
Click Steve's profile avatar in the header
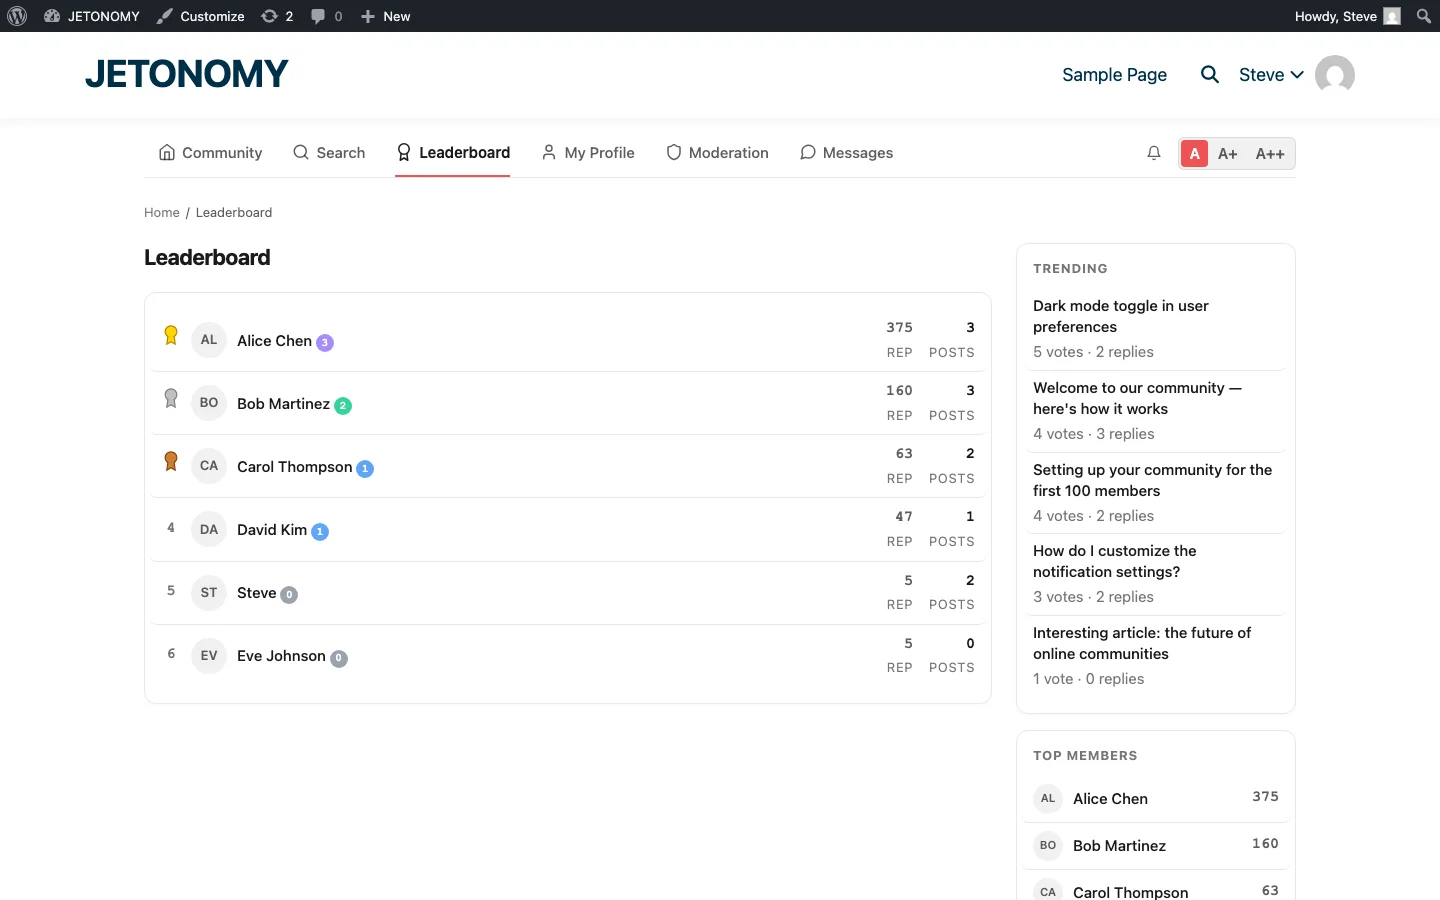(1334, 74)
